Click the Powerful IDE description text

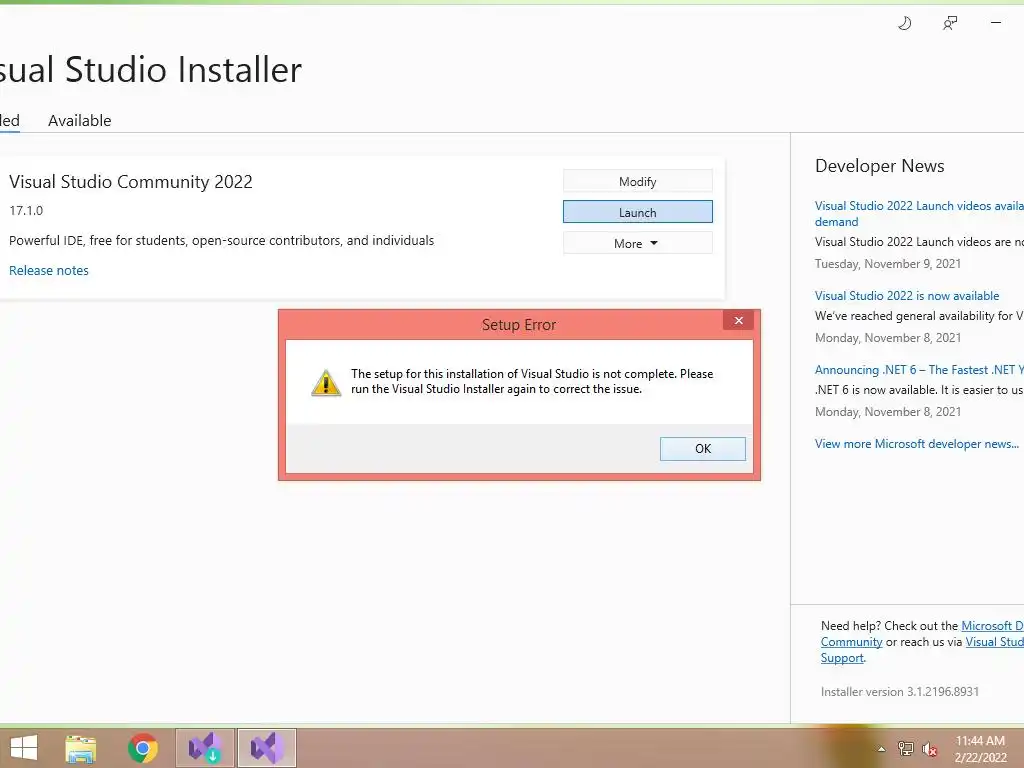(221, 240)
